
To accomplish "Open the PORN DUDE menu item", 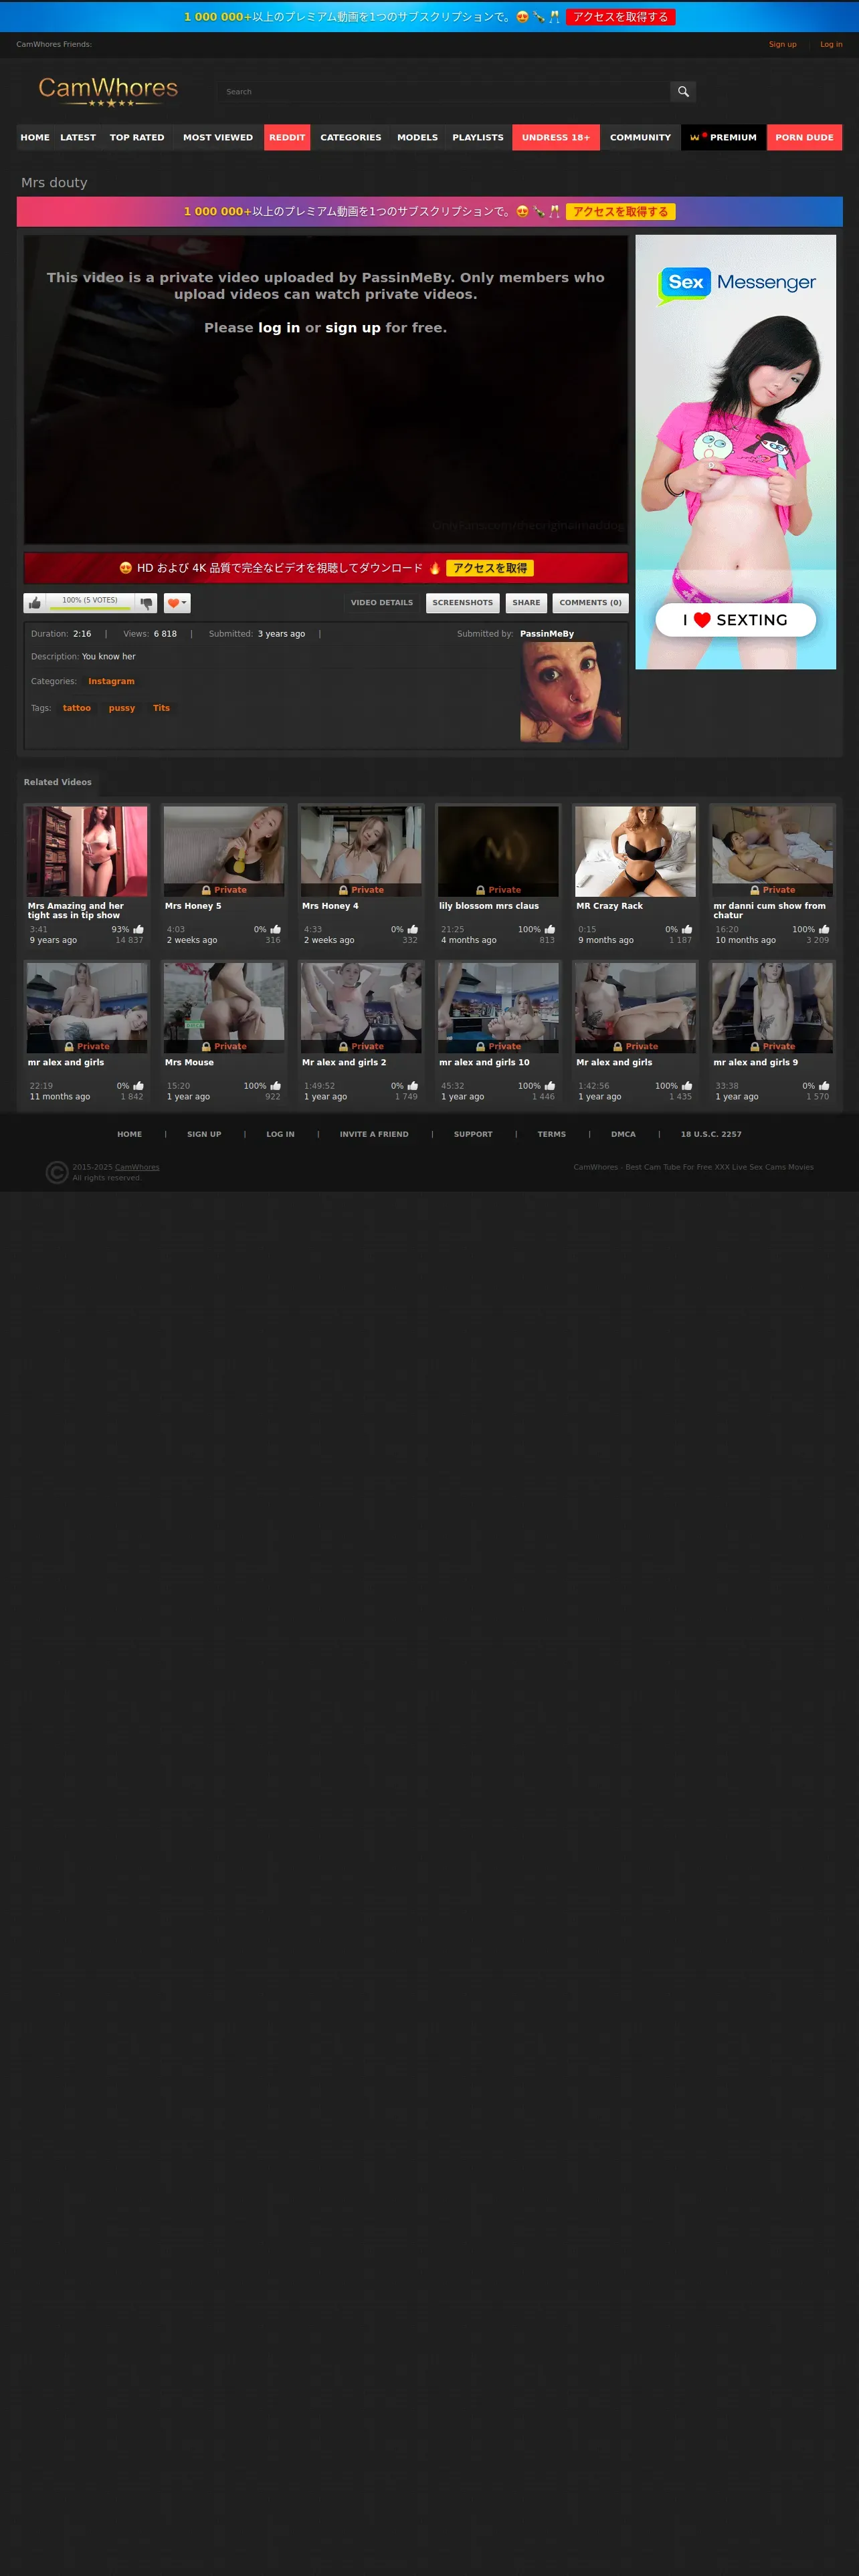I will click(804, 138).
